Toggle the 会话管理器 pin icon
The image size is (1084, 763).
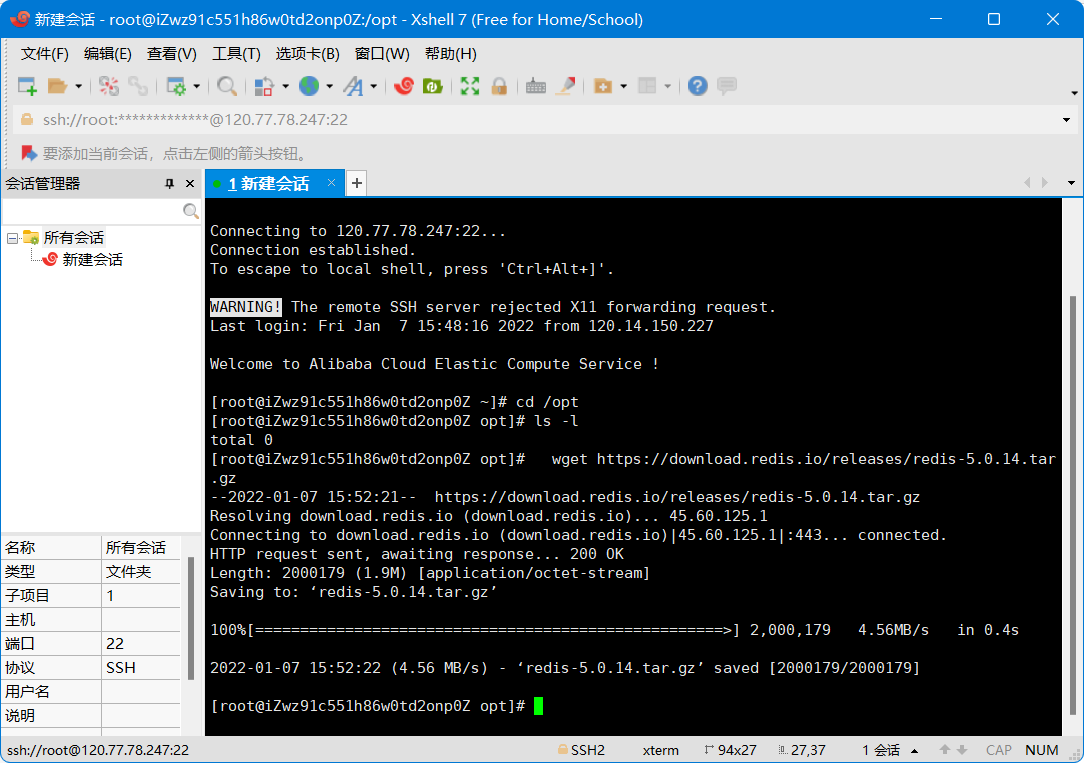click(x=170, y=183)
